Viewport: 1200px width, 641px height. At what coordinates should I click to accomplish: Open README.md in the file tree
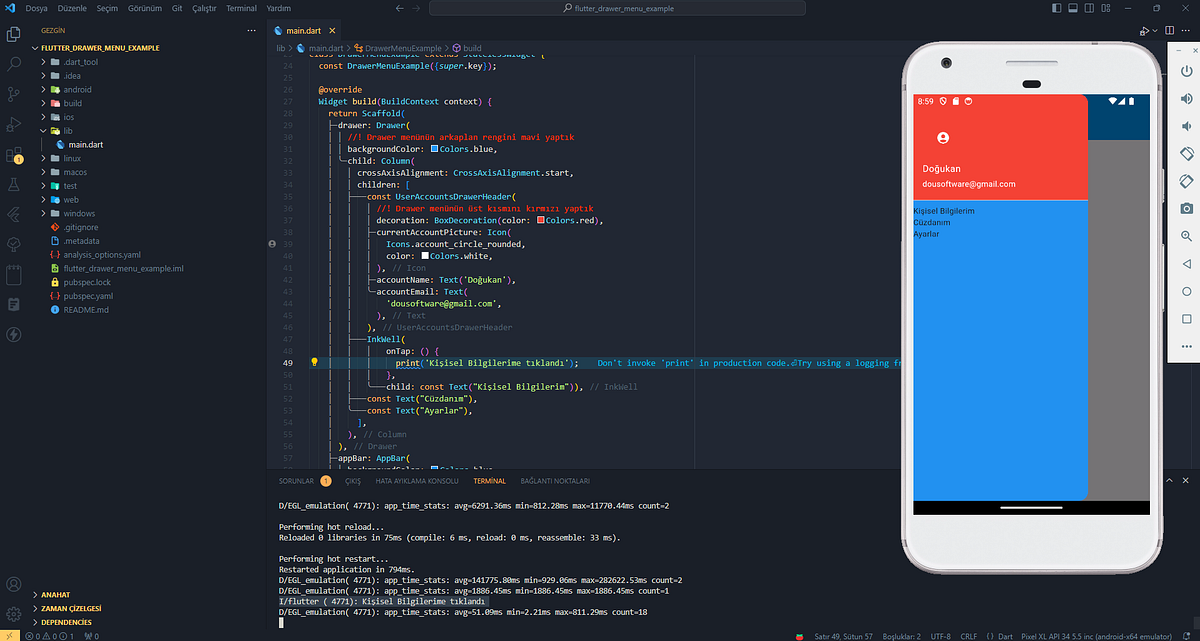point(86,310)
